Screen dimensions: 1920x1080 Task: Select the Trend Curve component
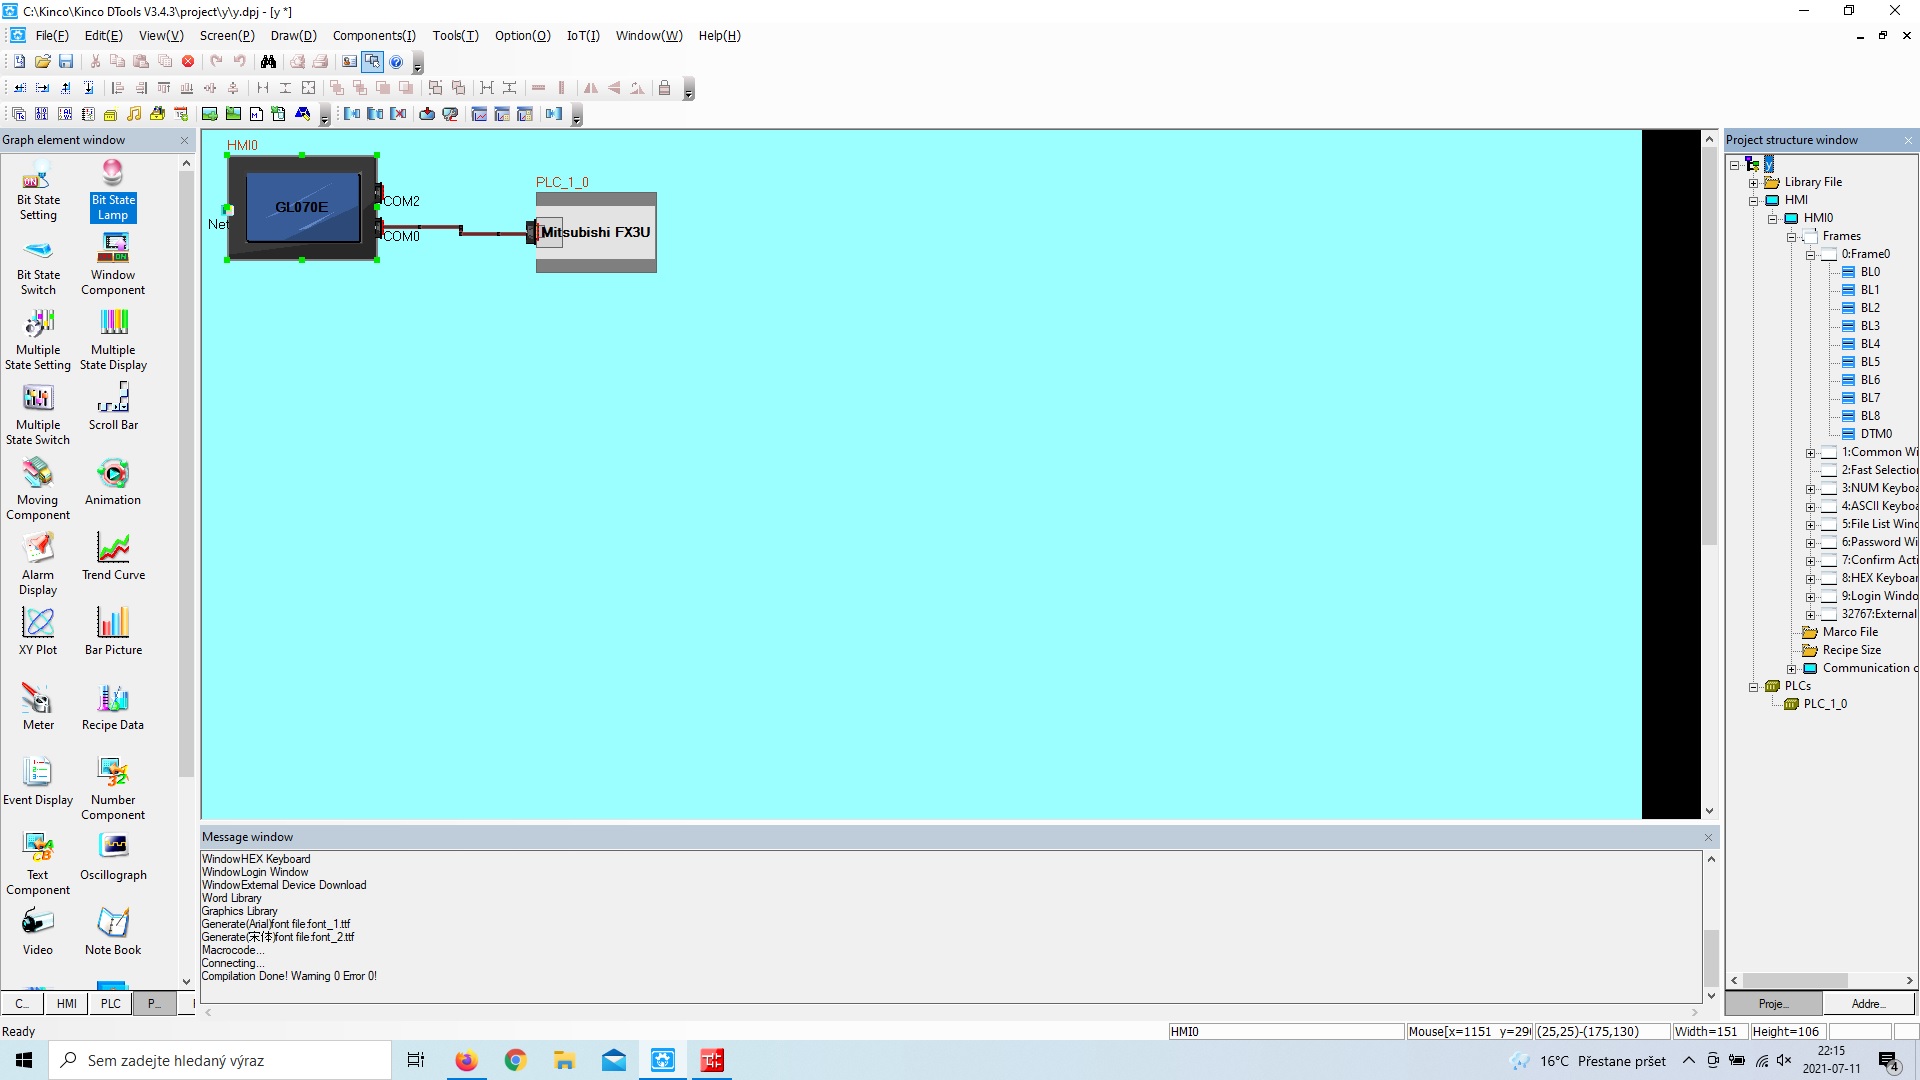[x=113, y=556]
